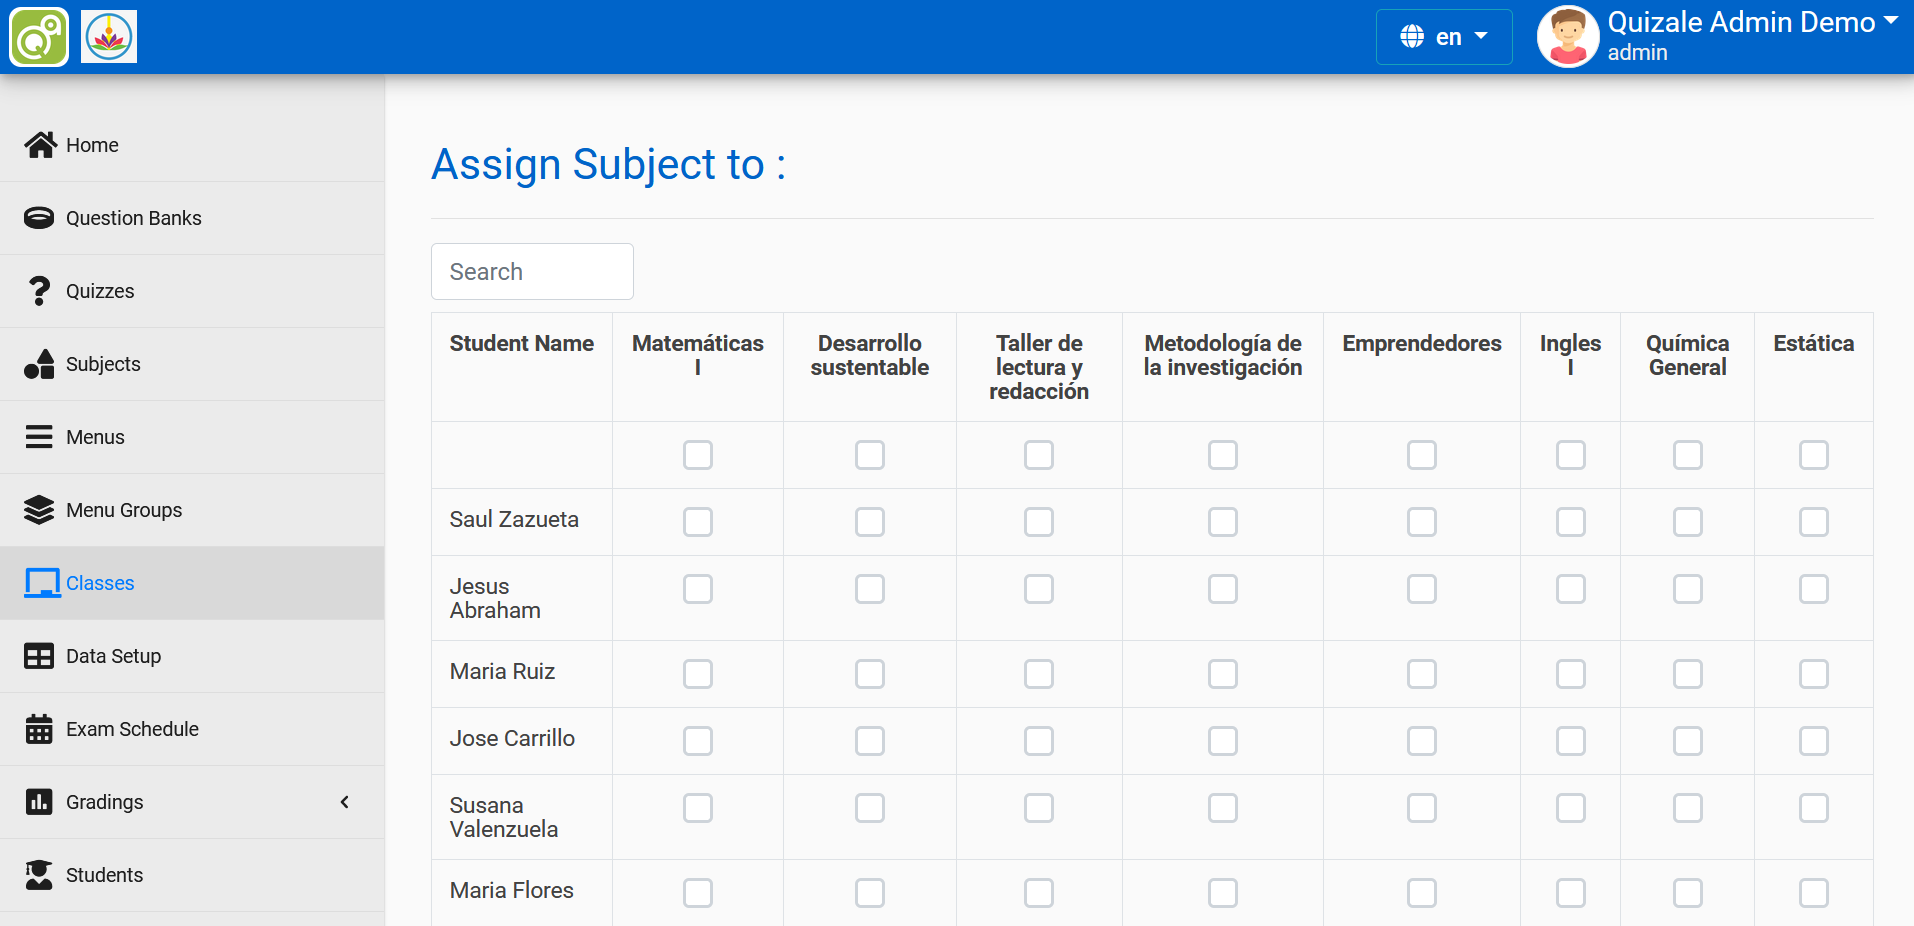Click the Quizzes question mark icon
Screen dimensions: 1914x926
(39, 291)
